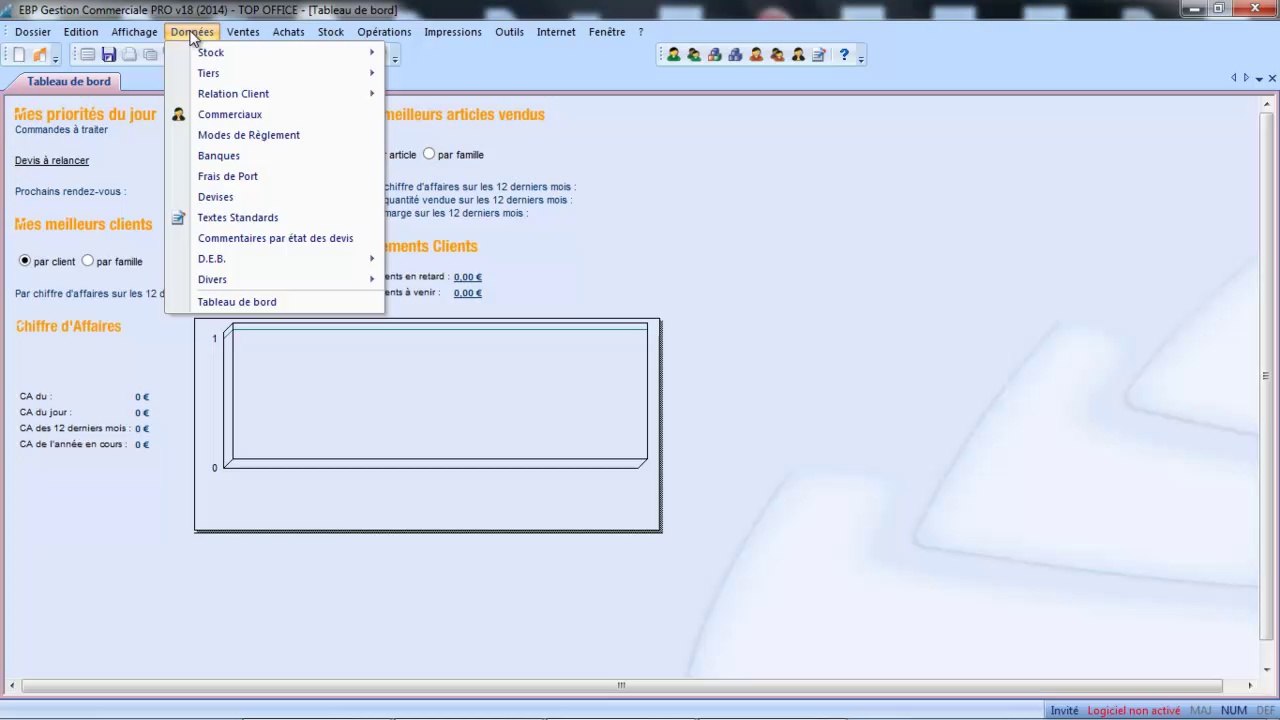The width and height of the screenshot is (1280, 720).
Task: Select 'par famille' under Mes meilleurs clients
Action: tap(88, 261)
